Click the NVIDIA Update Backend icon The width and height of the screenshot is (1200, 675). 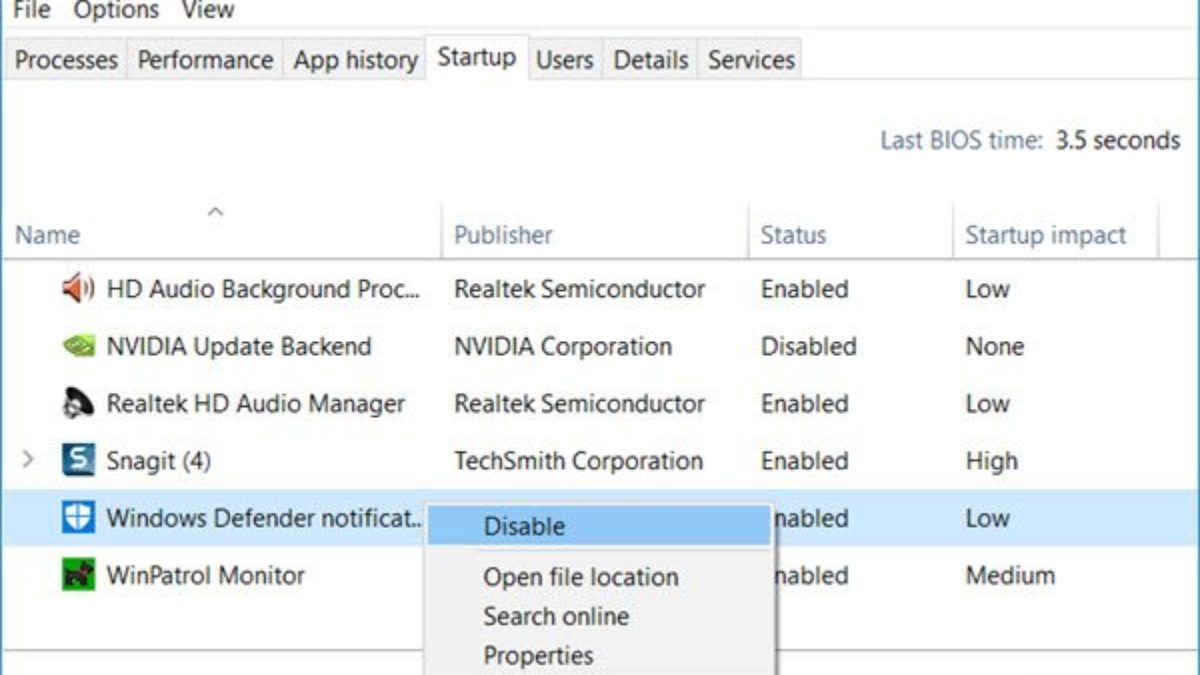pyautogui.click(x=78, y=347)
